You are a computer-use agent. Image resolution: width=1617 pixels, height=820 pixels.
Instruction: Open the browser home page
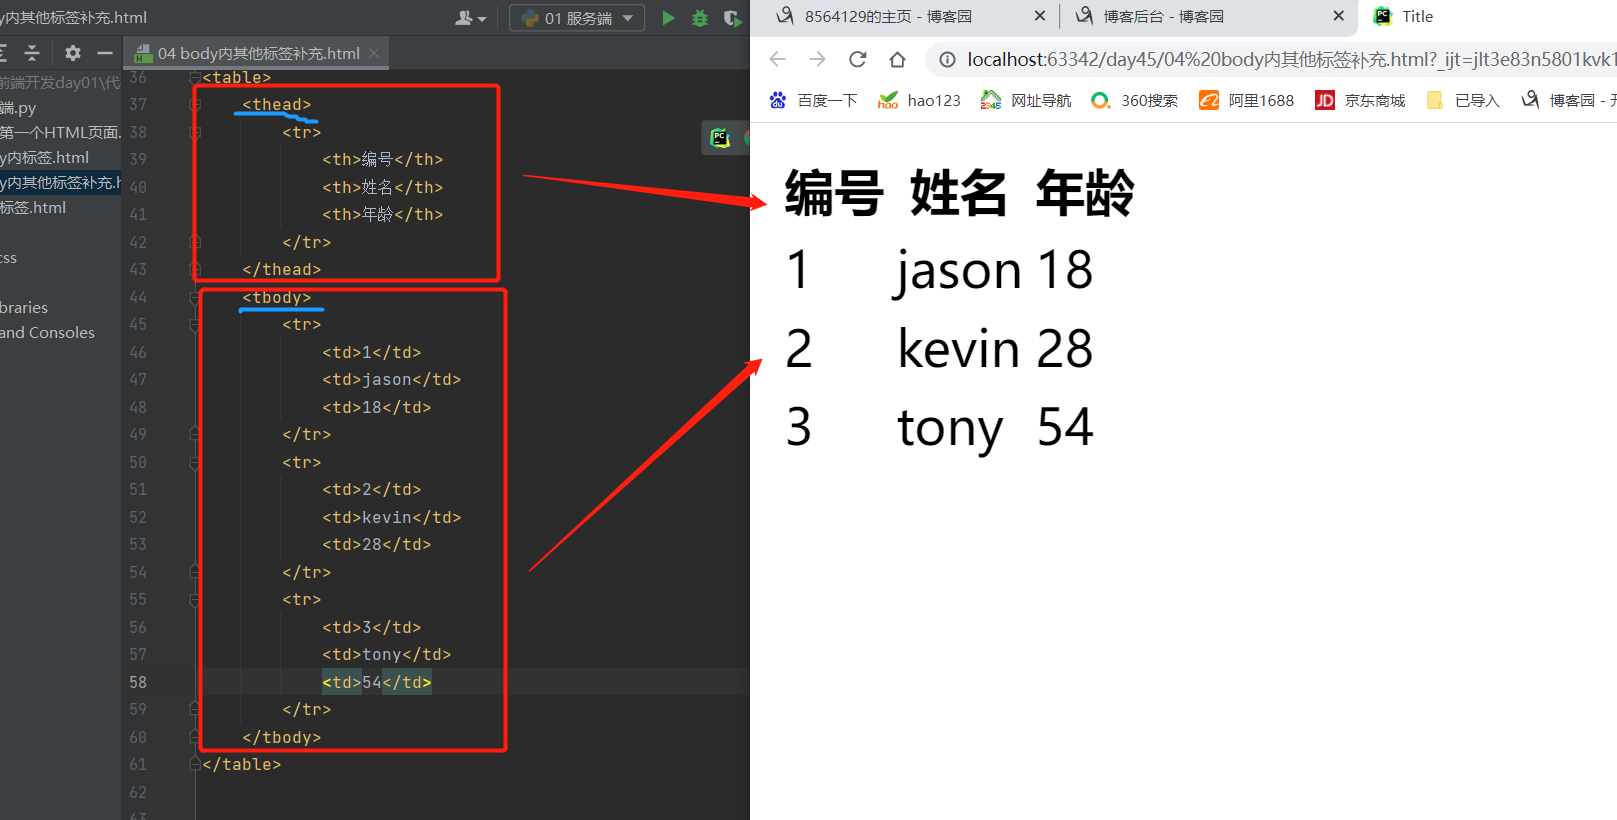point(897,59)
